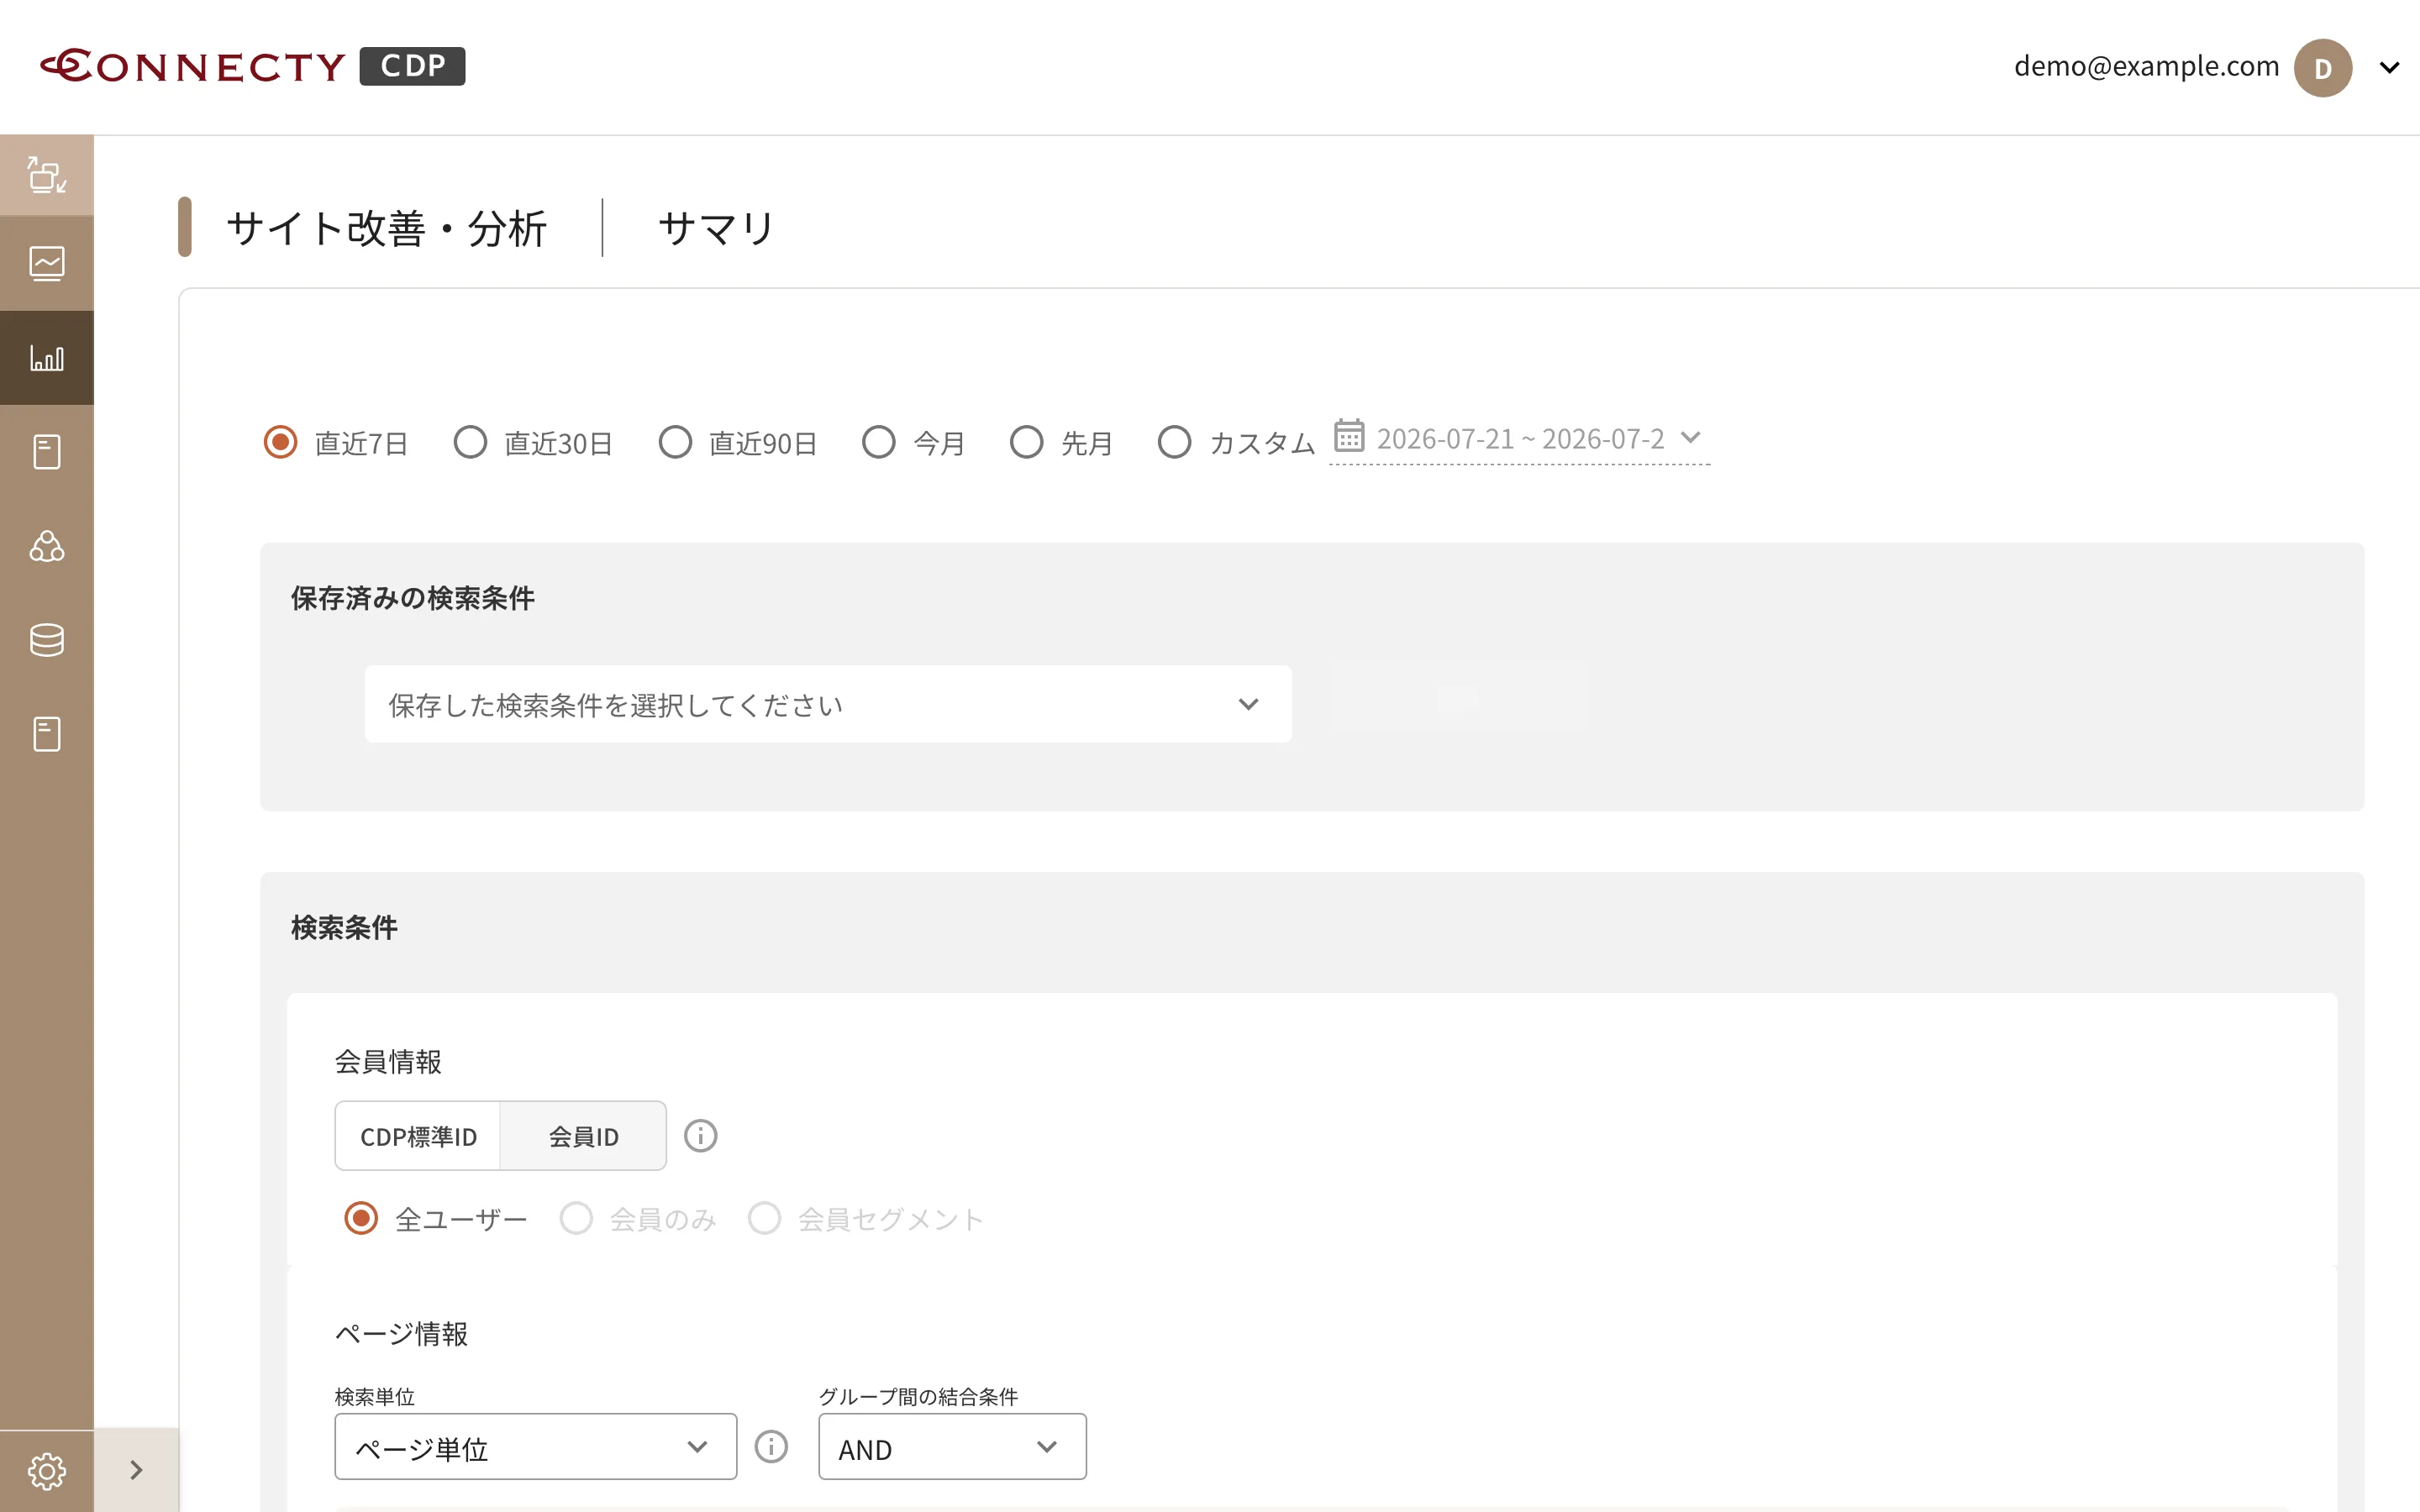Click the demo@example.com account email
Viewport: 2420px width, 1512px height.
[x=2146, y=67]
